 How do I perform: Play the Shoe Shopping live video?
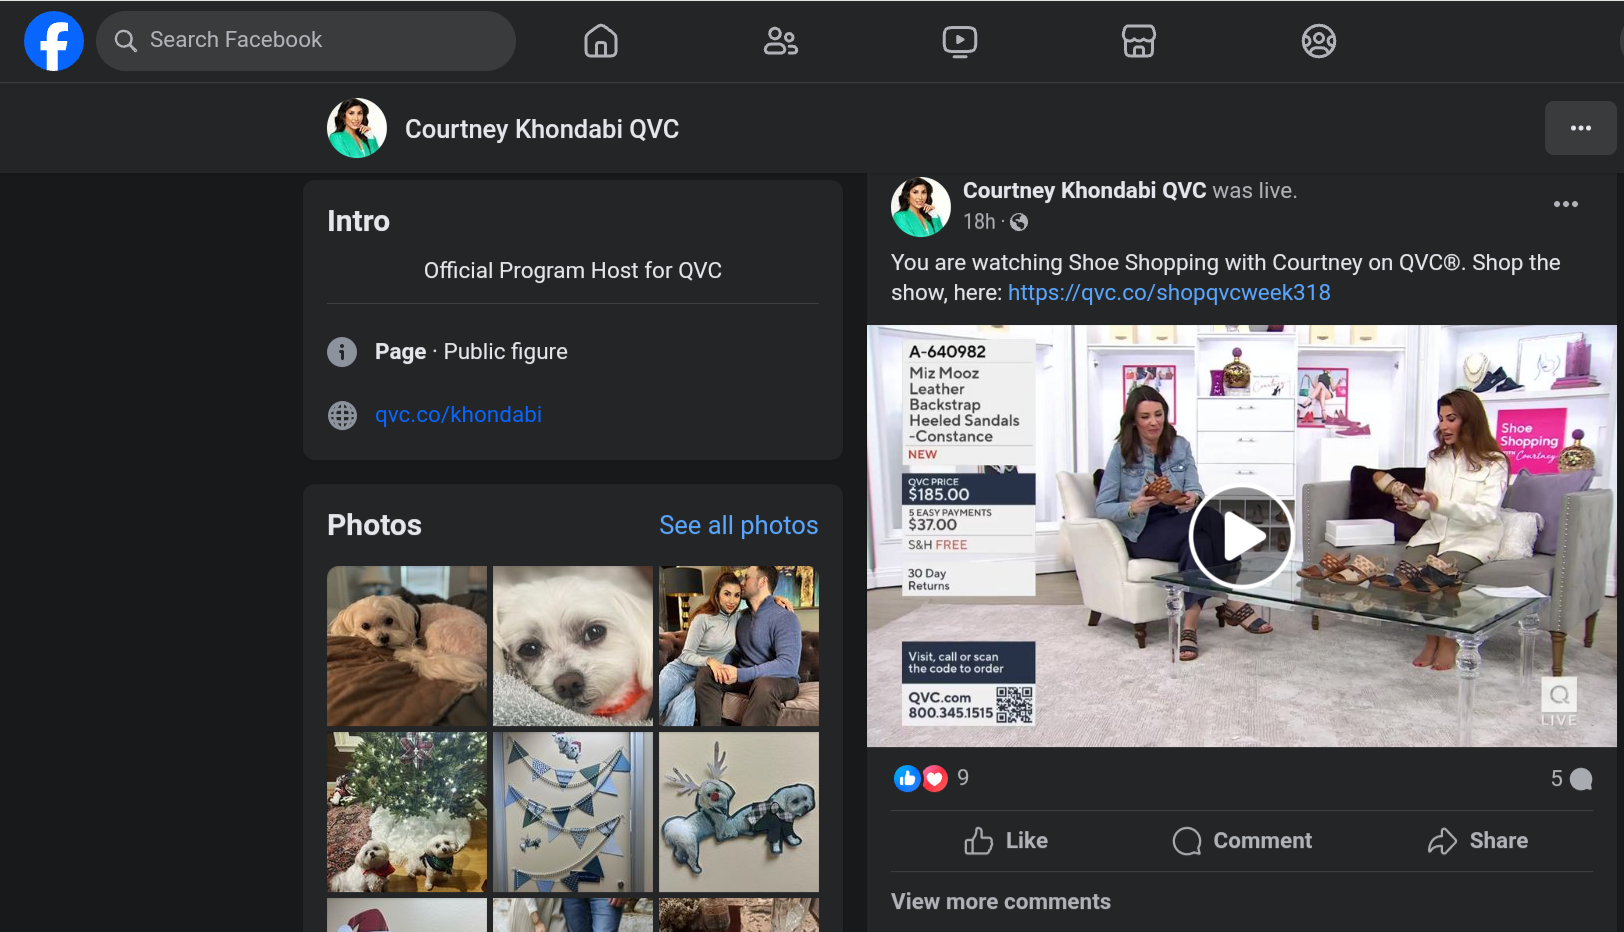click(1241, 537)
